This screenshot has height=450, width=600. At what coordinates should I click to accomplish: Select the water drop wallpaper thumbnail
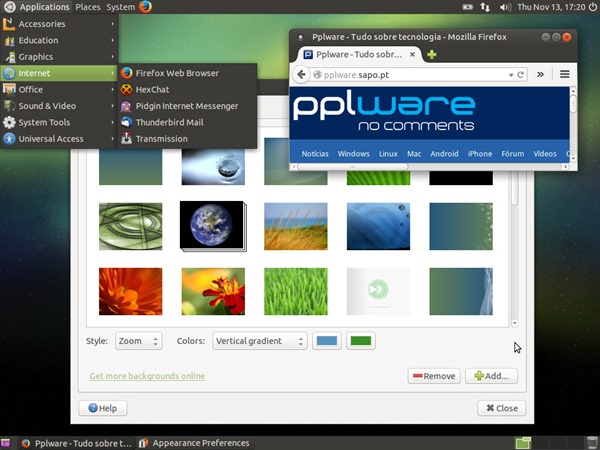click(213, 167)
